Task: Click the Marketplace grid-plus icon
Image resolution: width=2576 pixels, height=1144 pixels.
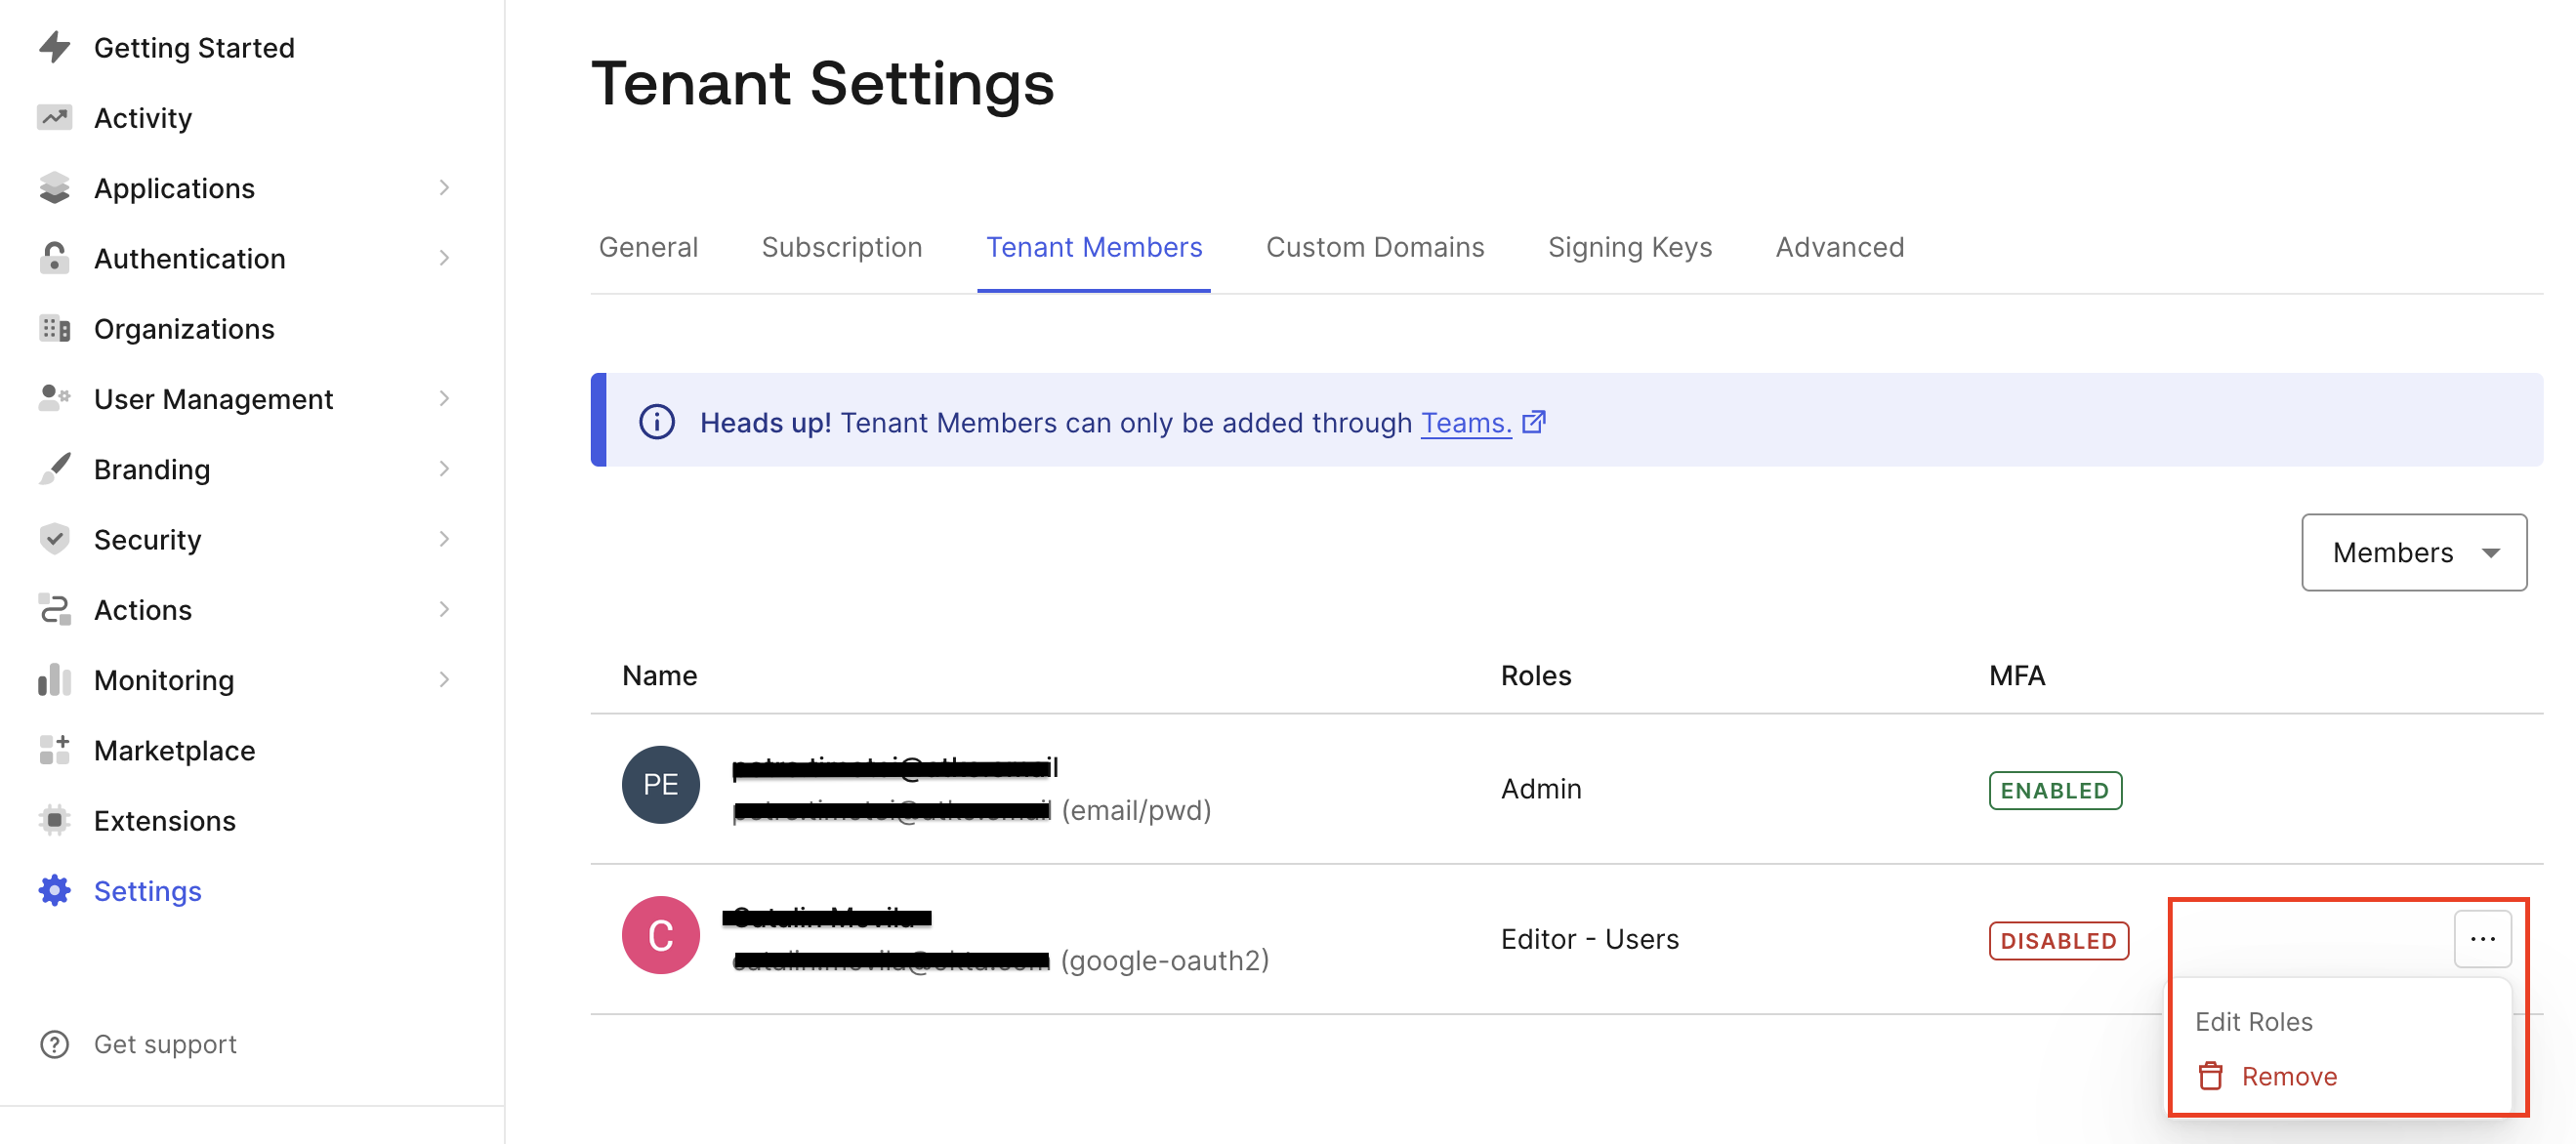Action: [x=55, y=749]
